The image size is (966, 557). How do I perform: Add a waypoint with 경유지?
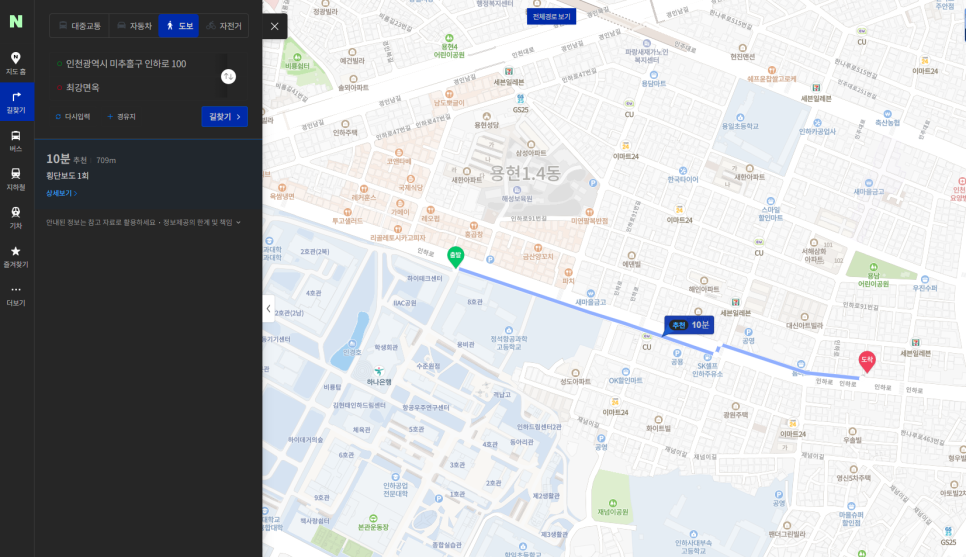[121, 116]
